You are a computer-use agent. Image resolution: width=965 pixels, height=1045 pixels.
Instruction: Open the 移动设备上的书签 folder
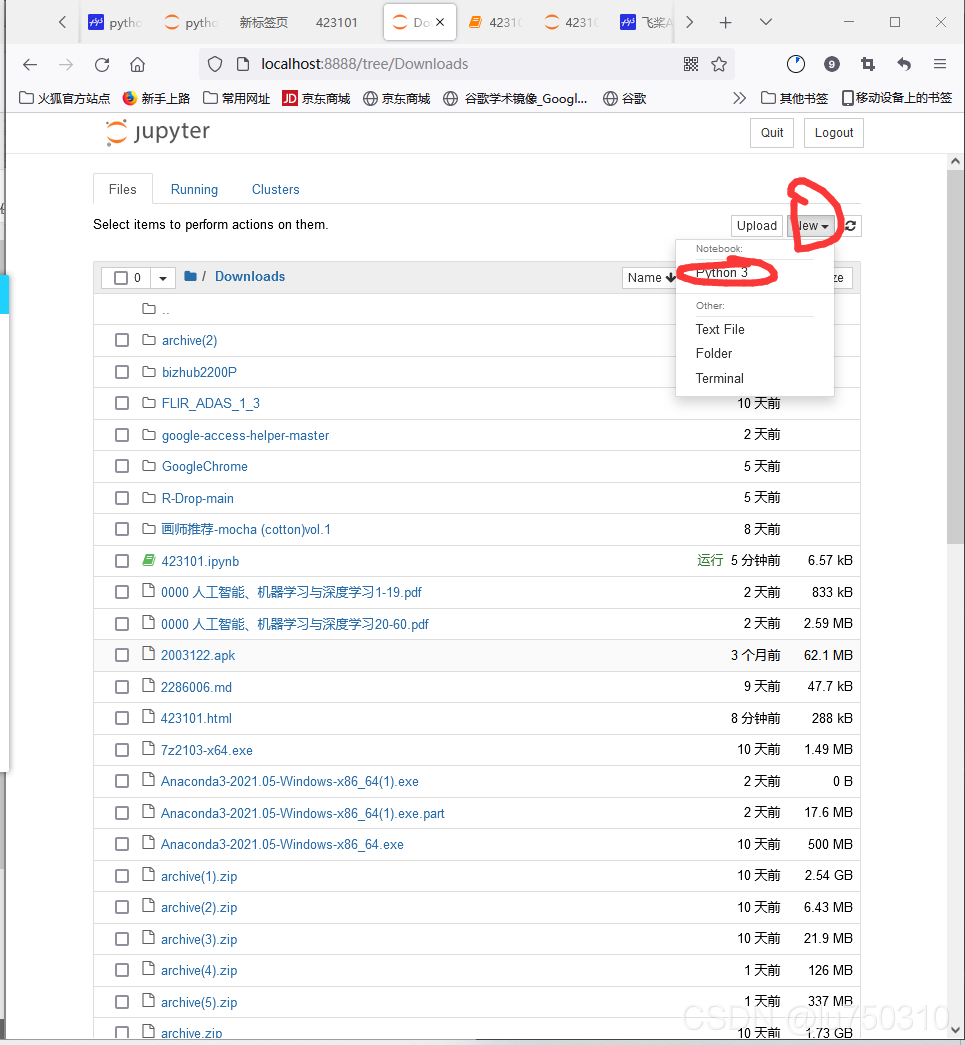897,99
